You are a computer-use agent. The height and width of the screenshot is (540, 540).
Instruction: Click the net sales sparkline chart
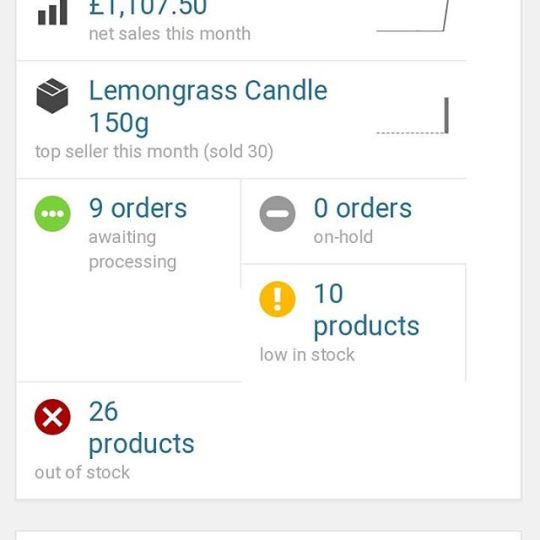coord(413,15)
